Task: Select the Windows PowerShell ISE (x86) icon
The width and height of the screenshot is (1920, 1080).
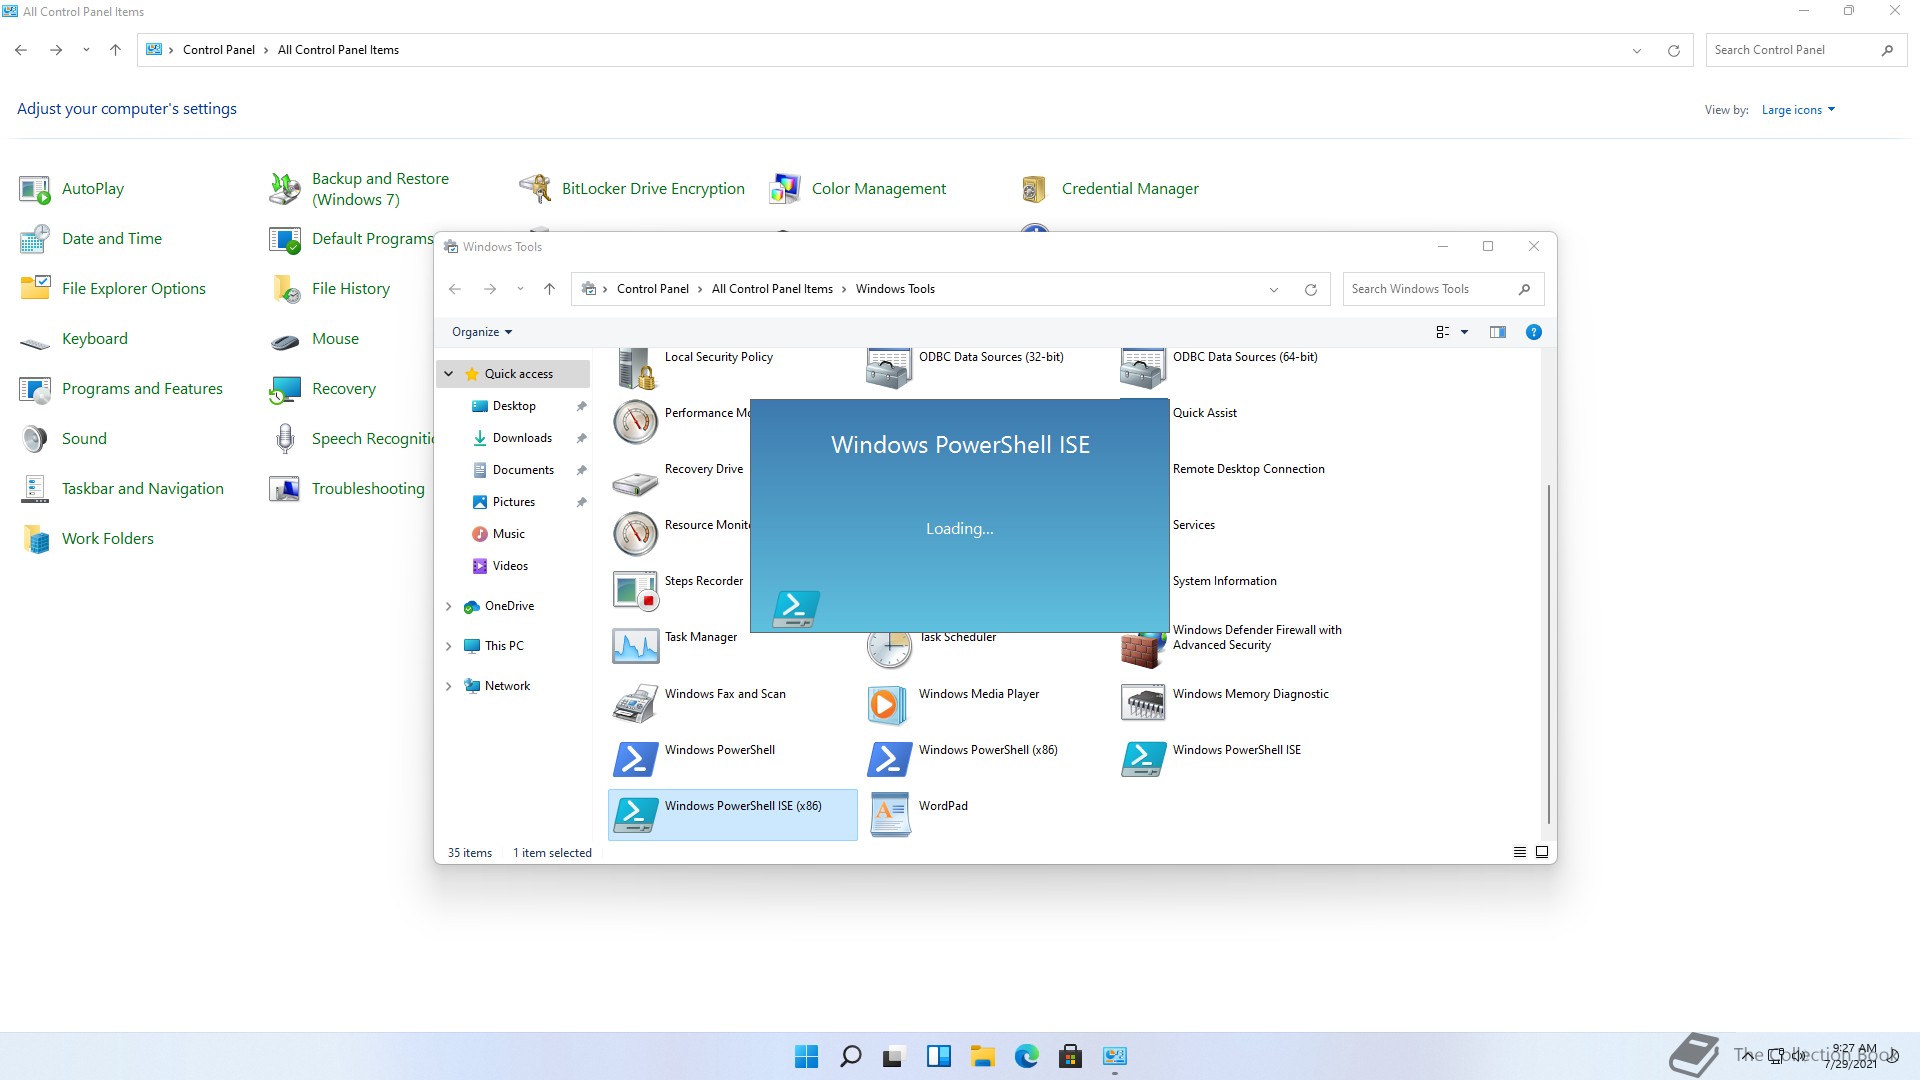Action: click(636, 815)
